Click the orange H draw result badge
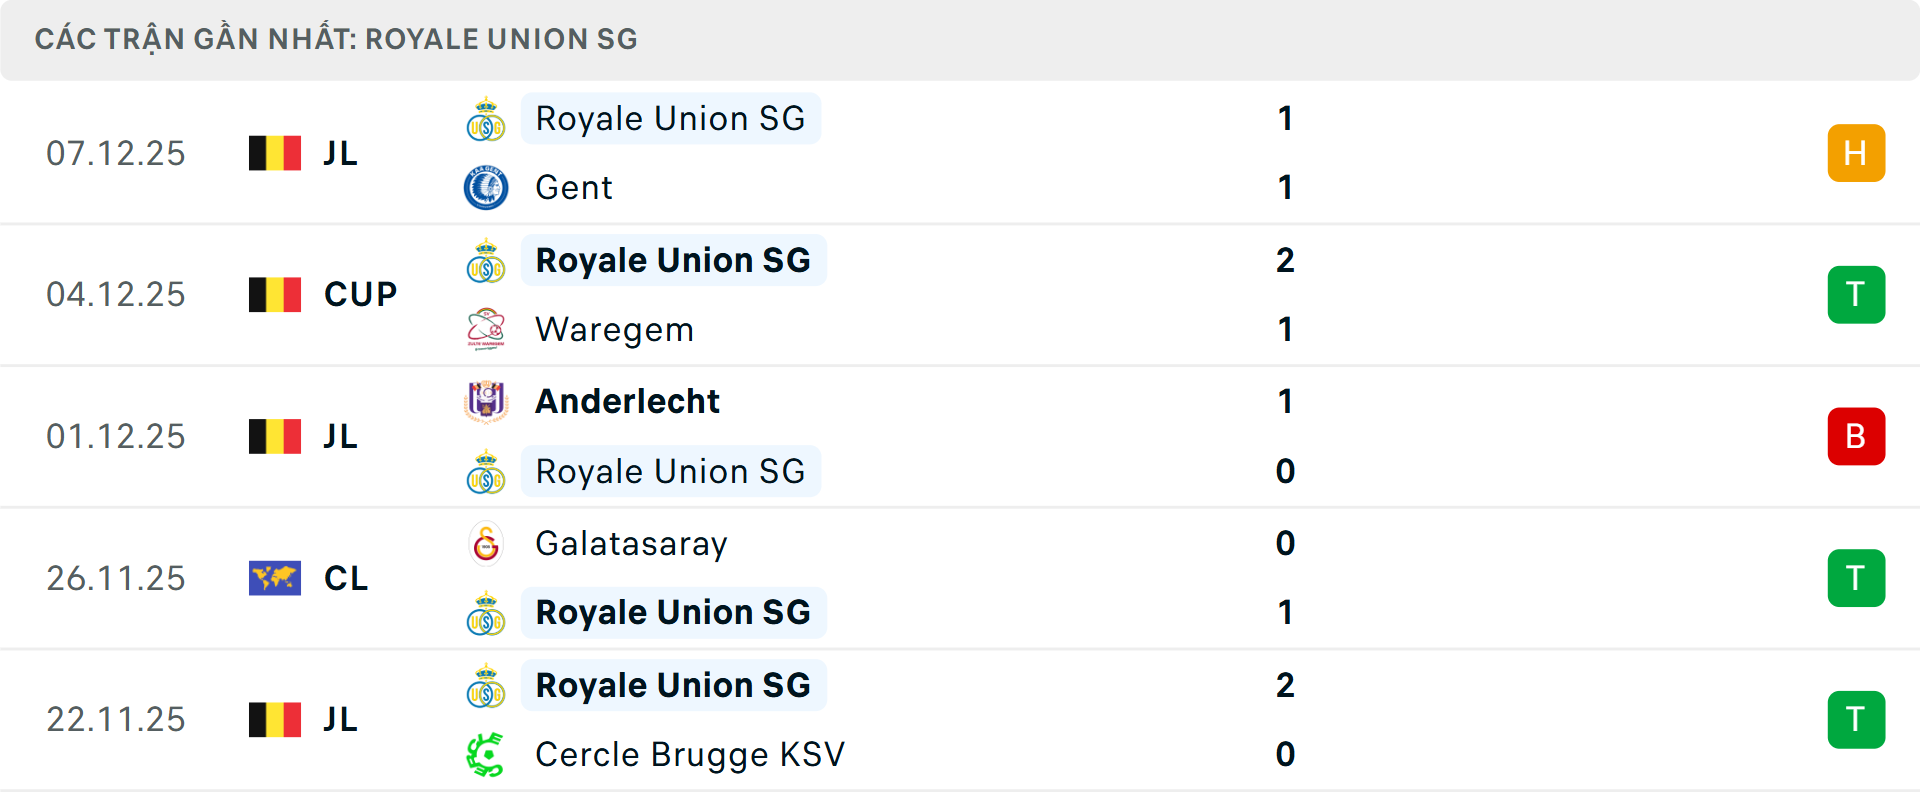This screenshot has height=792, width=1920. pos(1856,153)
